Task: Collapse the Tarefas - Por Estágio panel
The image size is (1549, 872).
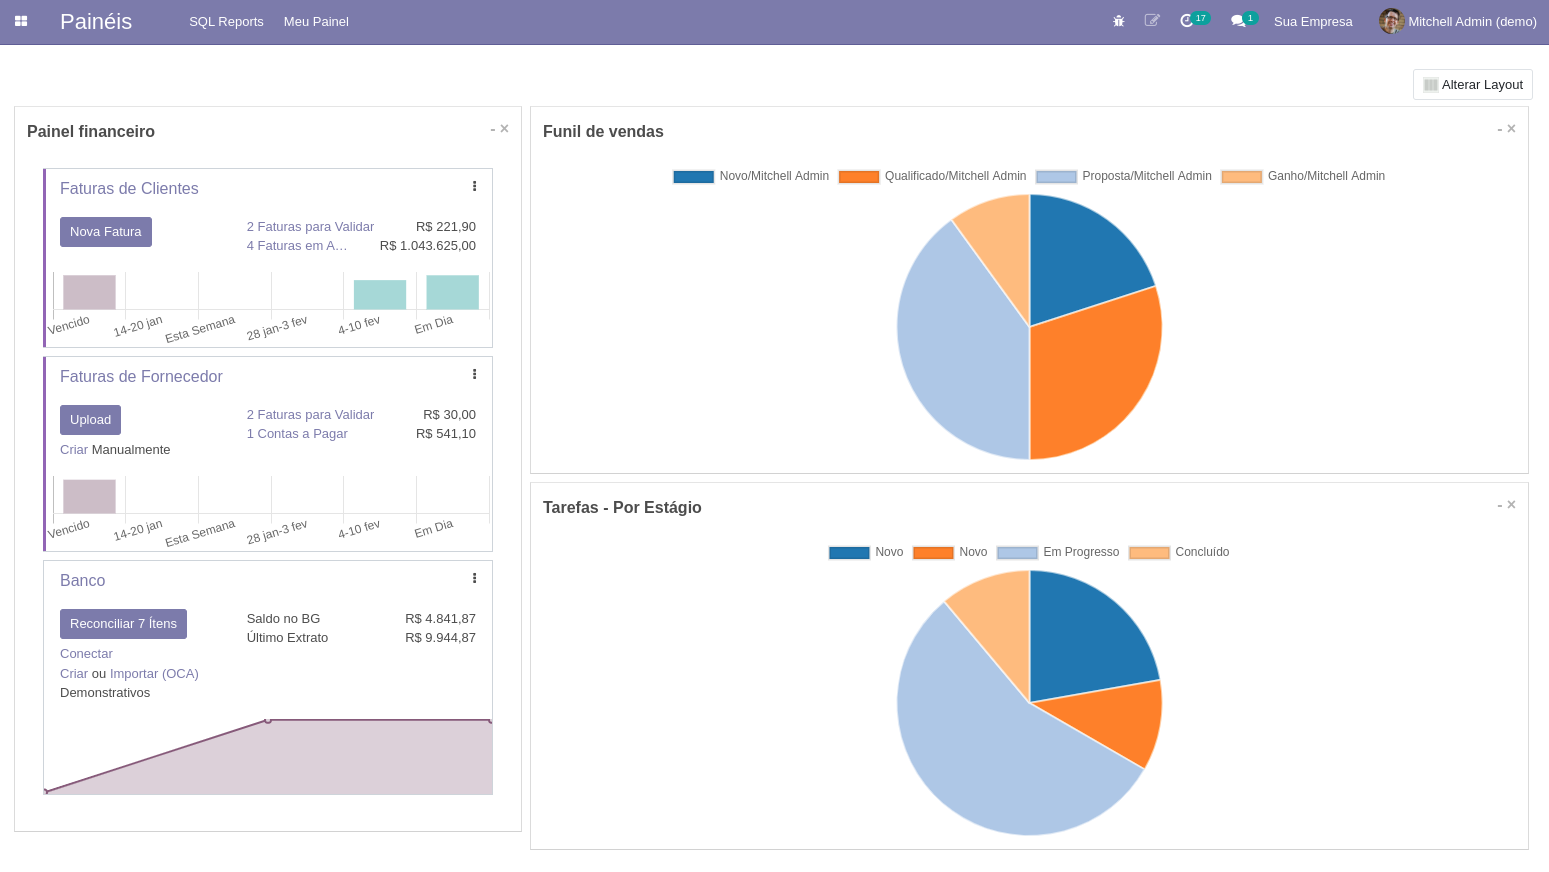Action: pyautogui.click(x=1499, y=506)
